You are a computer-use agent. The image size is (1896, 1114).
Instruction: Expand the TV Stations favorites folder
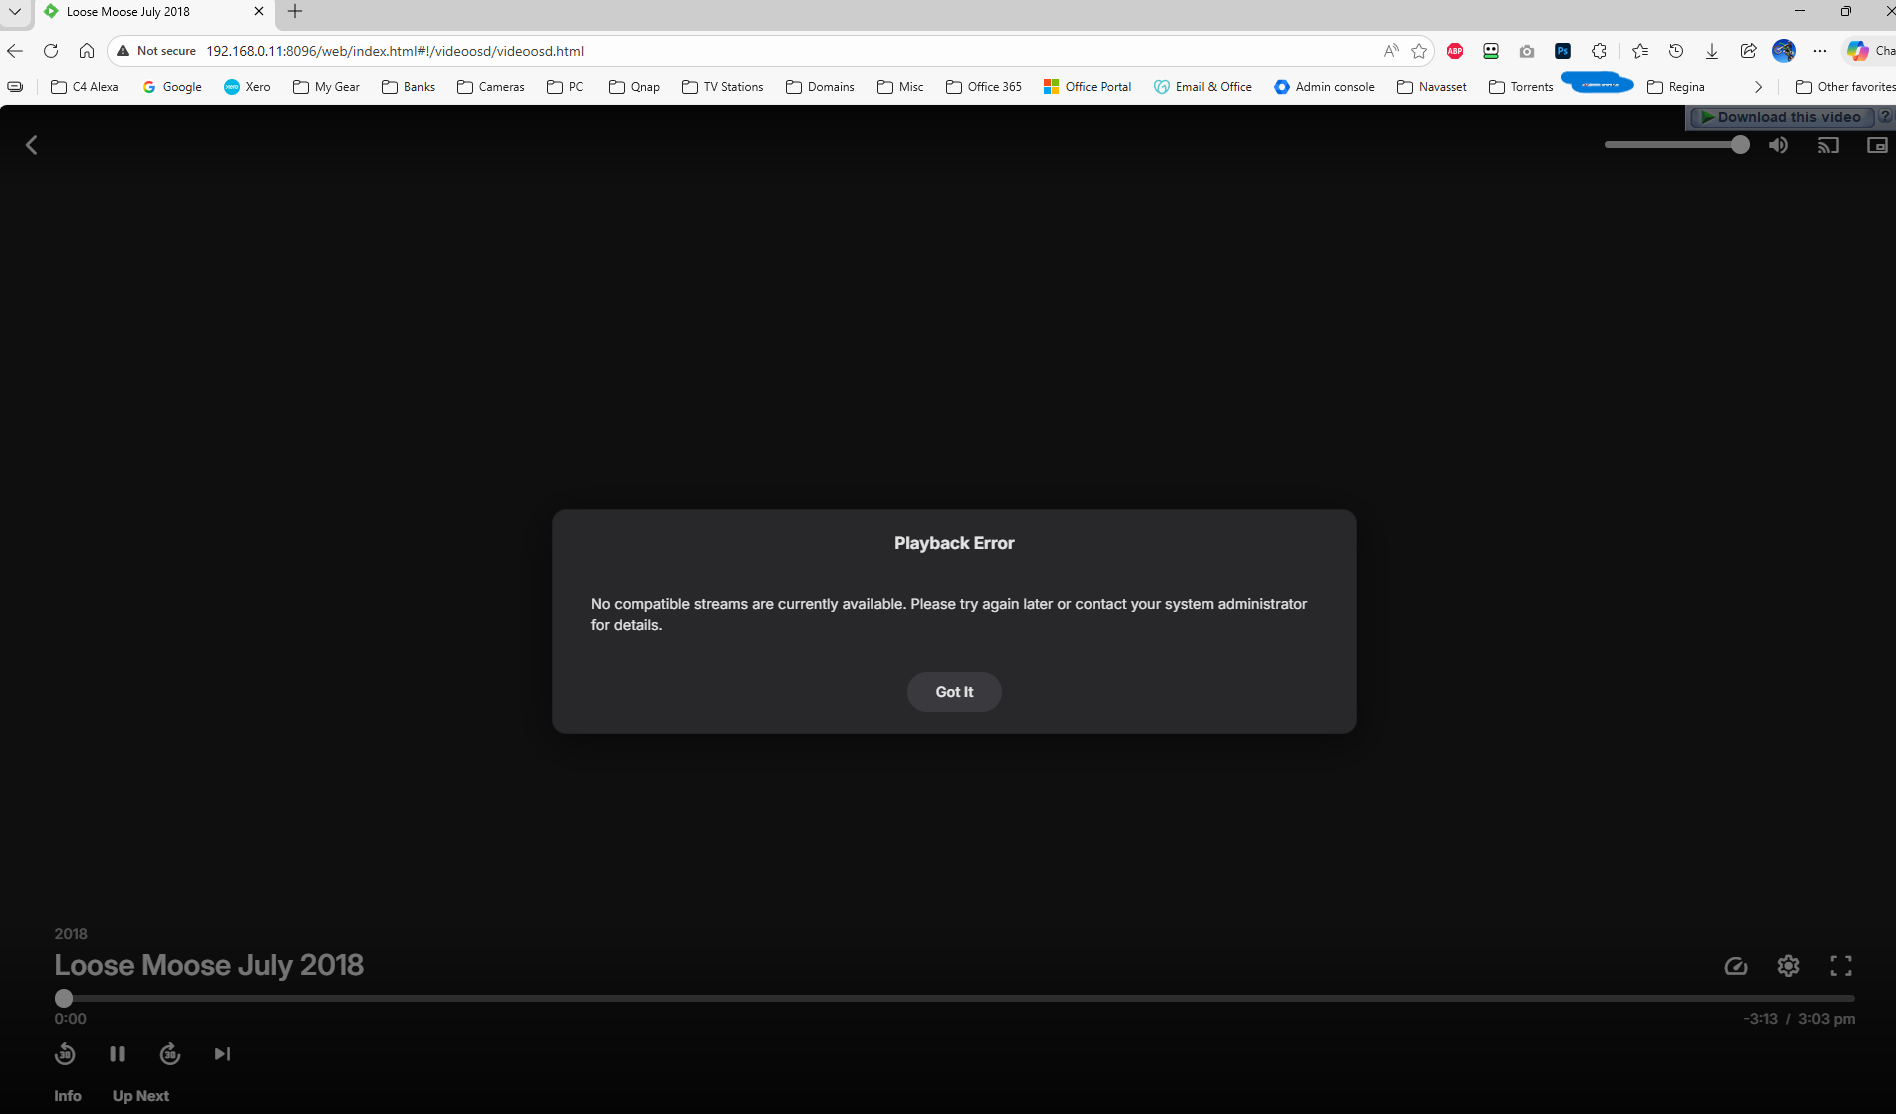point(722,87)
